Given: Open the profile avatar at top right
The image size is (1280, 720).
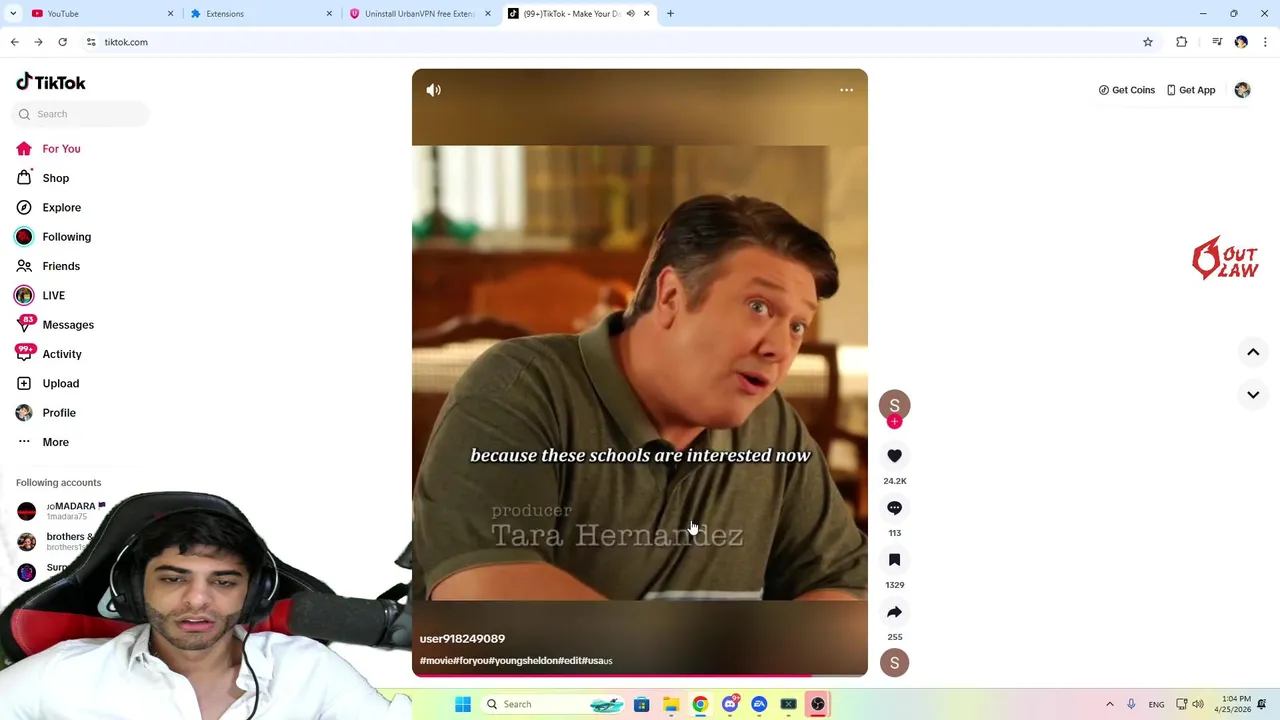Looking at the screenshot, I should (1242, 90).
